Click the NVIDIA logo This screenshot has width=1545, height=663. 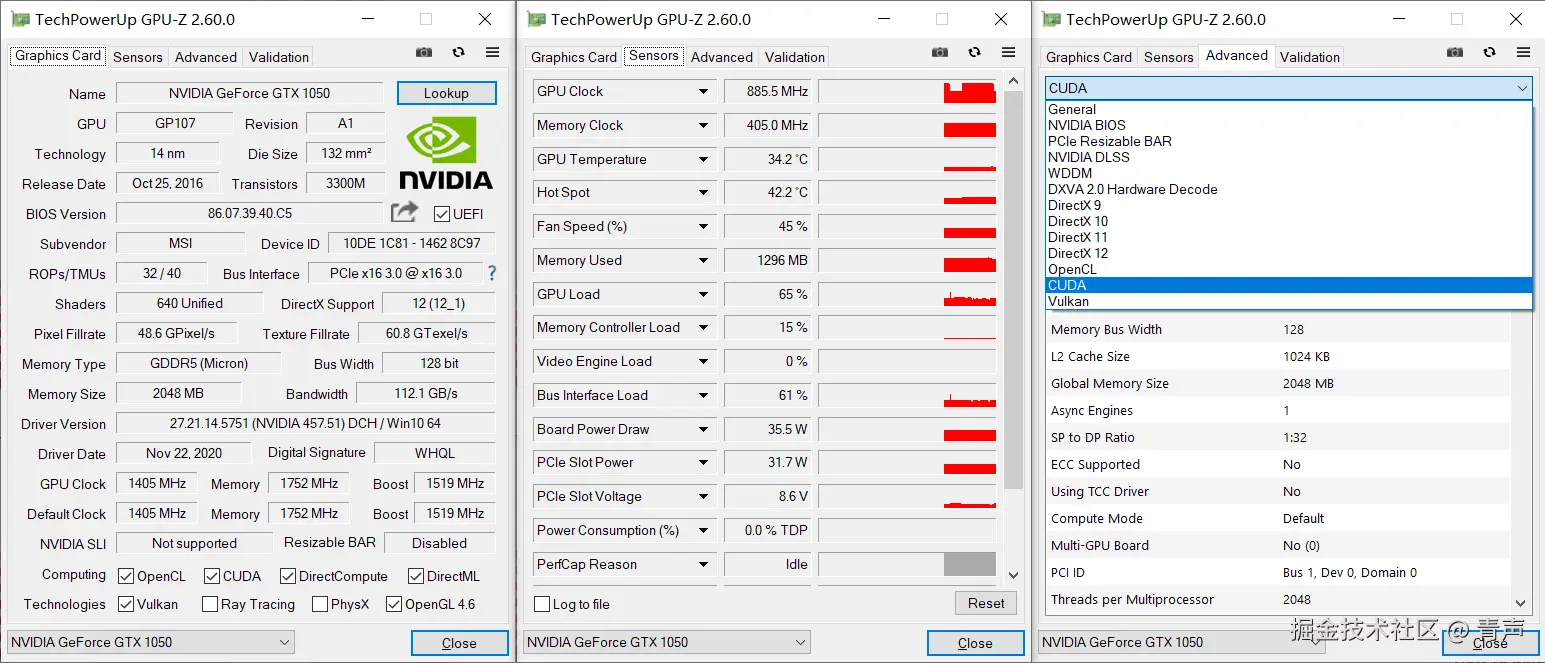[446, 153]
